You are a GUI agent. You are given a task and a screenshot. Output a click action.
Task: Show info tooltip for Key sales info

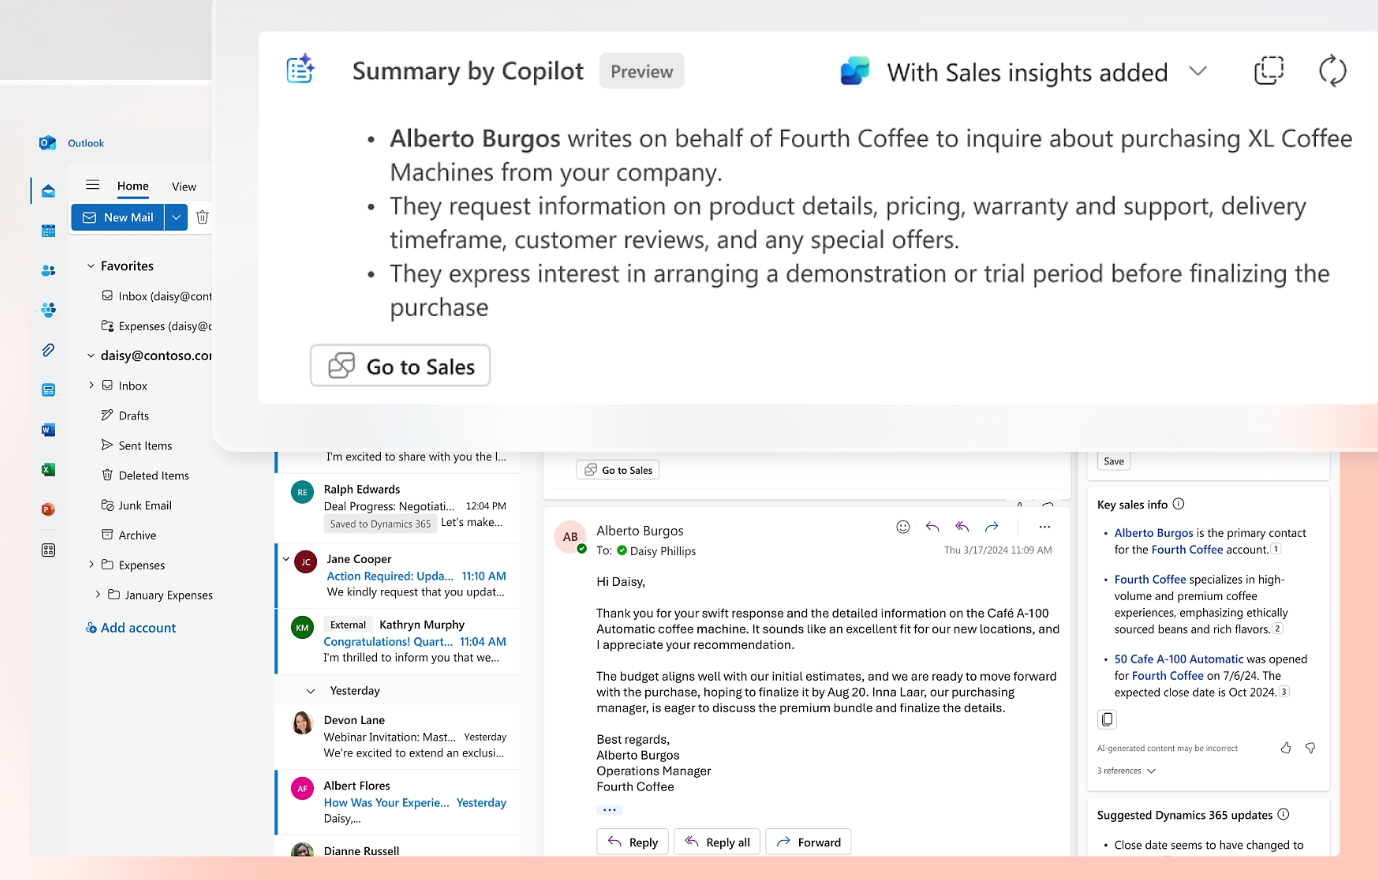[x=1178, y=504]
